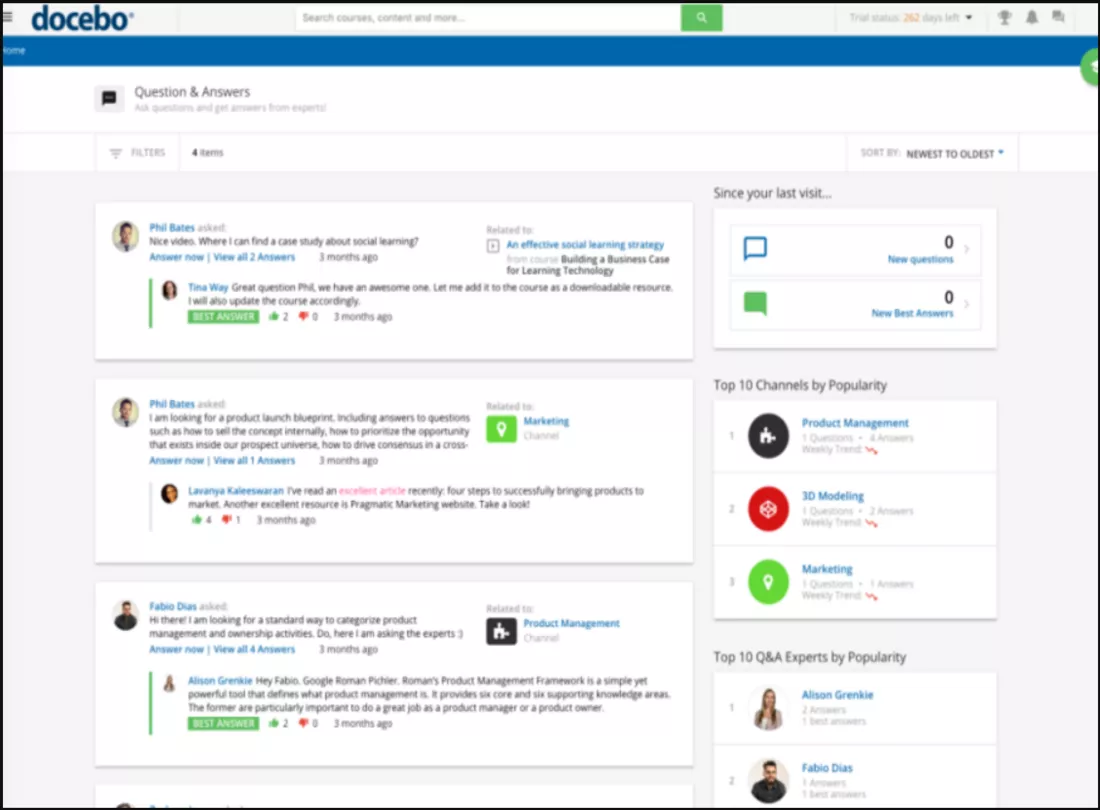Open the Filters panel
This screenshot has height=810, width=1100.
138,153
